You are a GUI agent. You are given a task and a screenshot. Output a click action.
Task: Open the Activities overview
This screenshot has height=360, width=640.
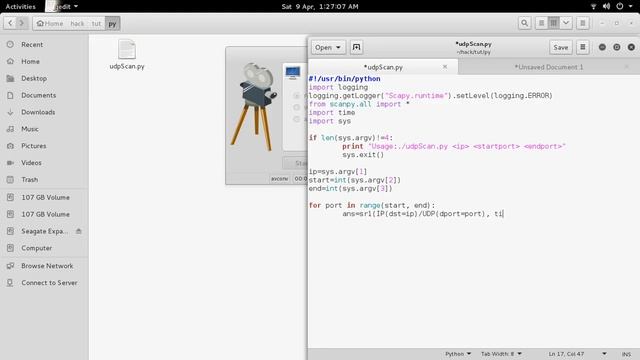pos(20,6)
